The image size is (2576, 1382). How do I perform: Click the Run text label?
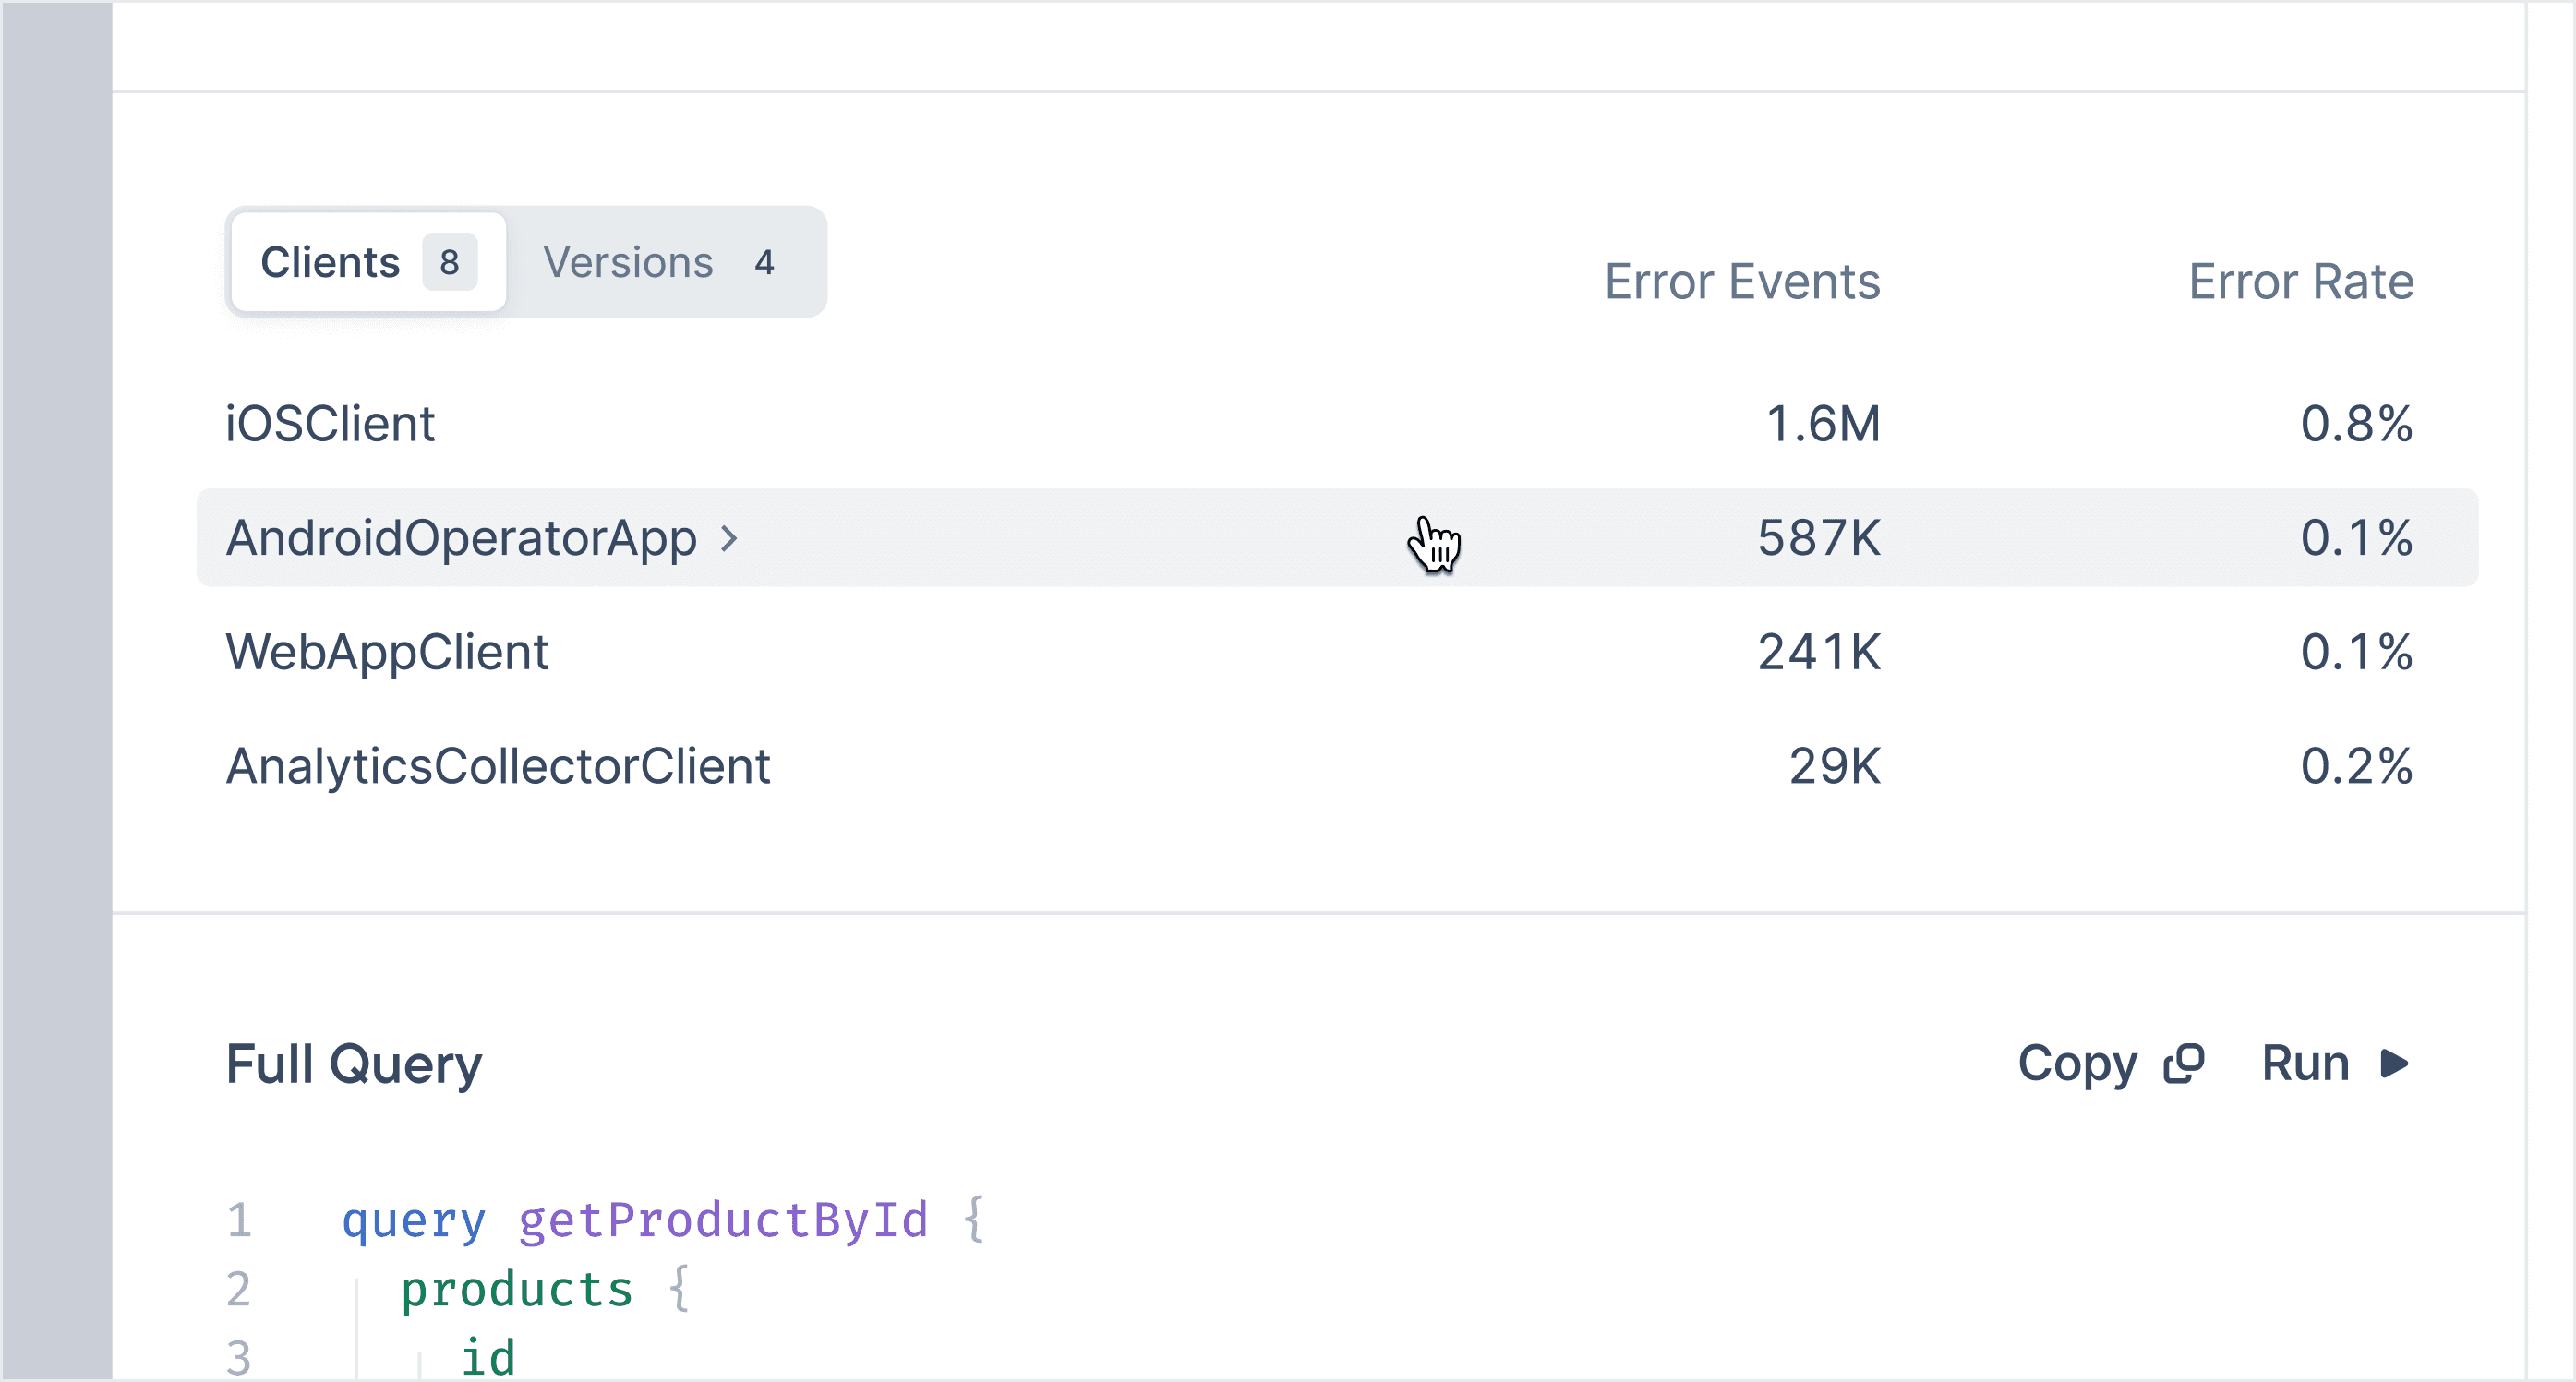point(2304,1063)
